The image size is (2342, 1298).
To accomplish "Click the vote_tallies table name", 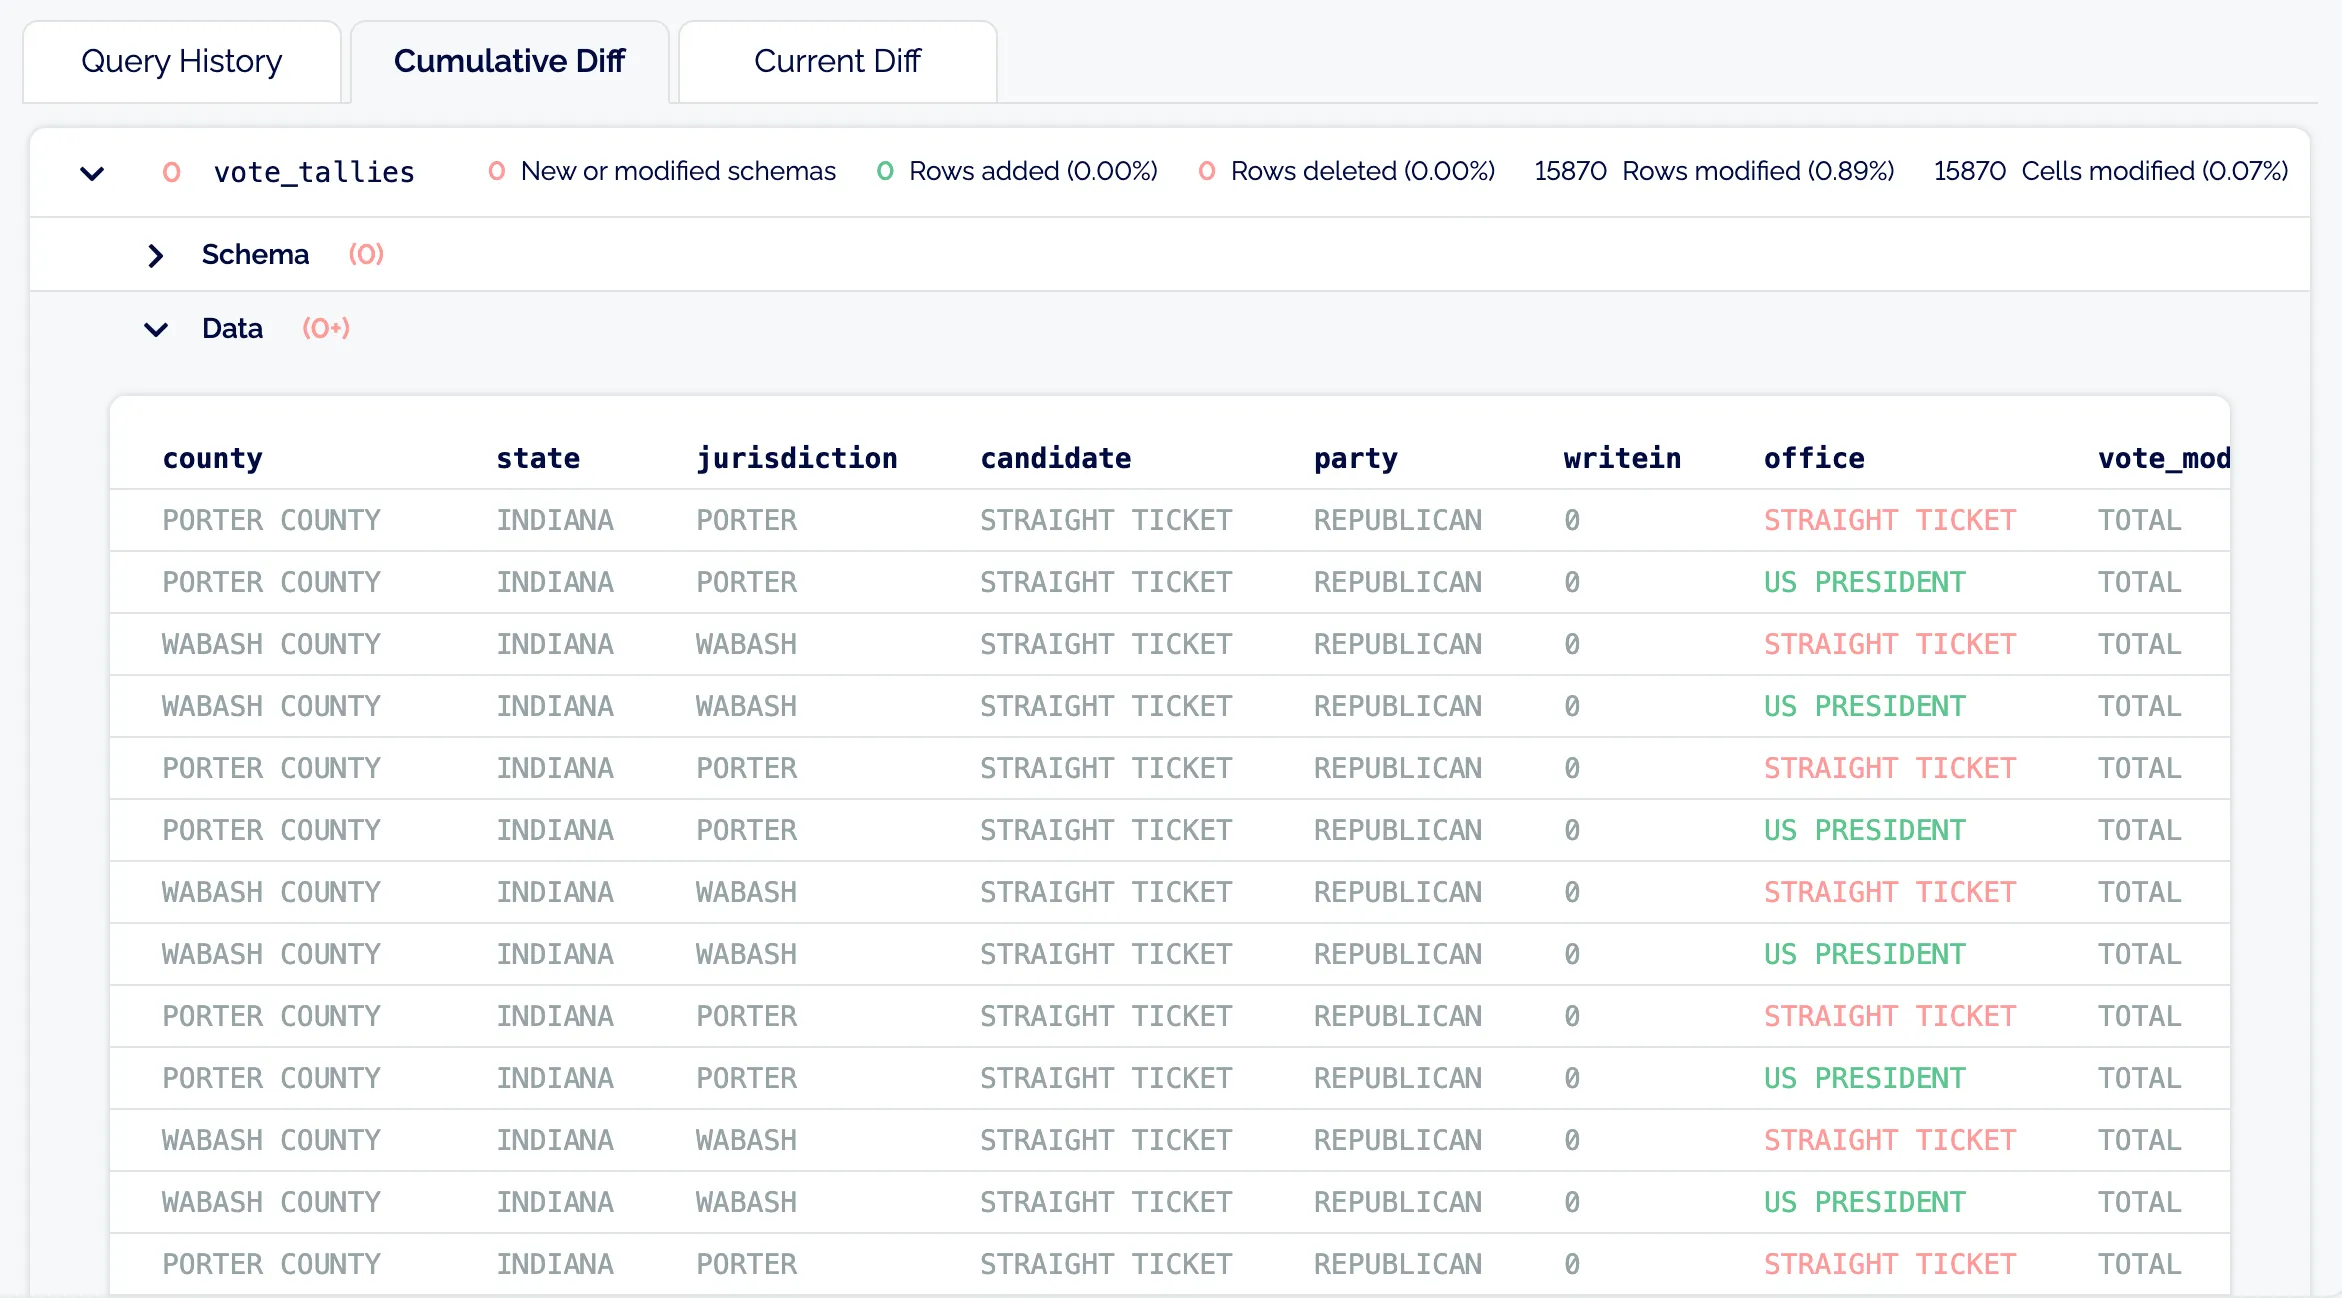I will (313, 171).
